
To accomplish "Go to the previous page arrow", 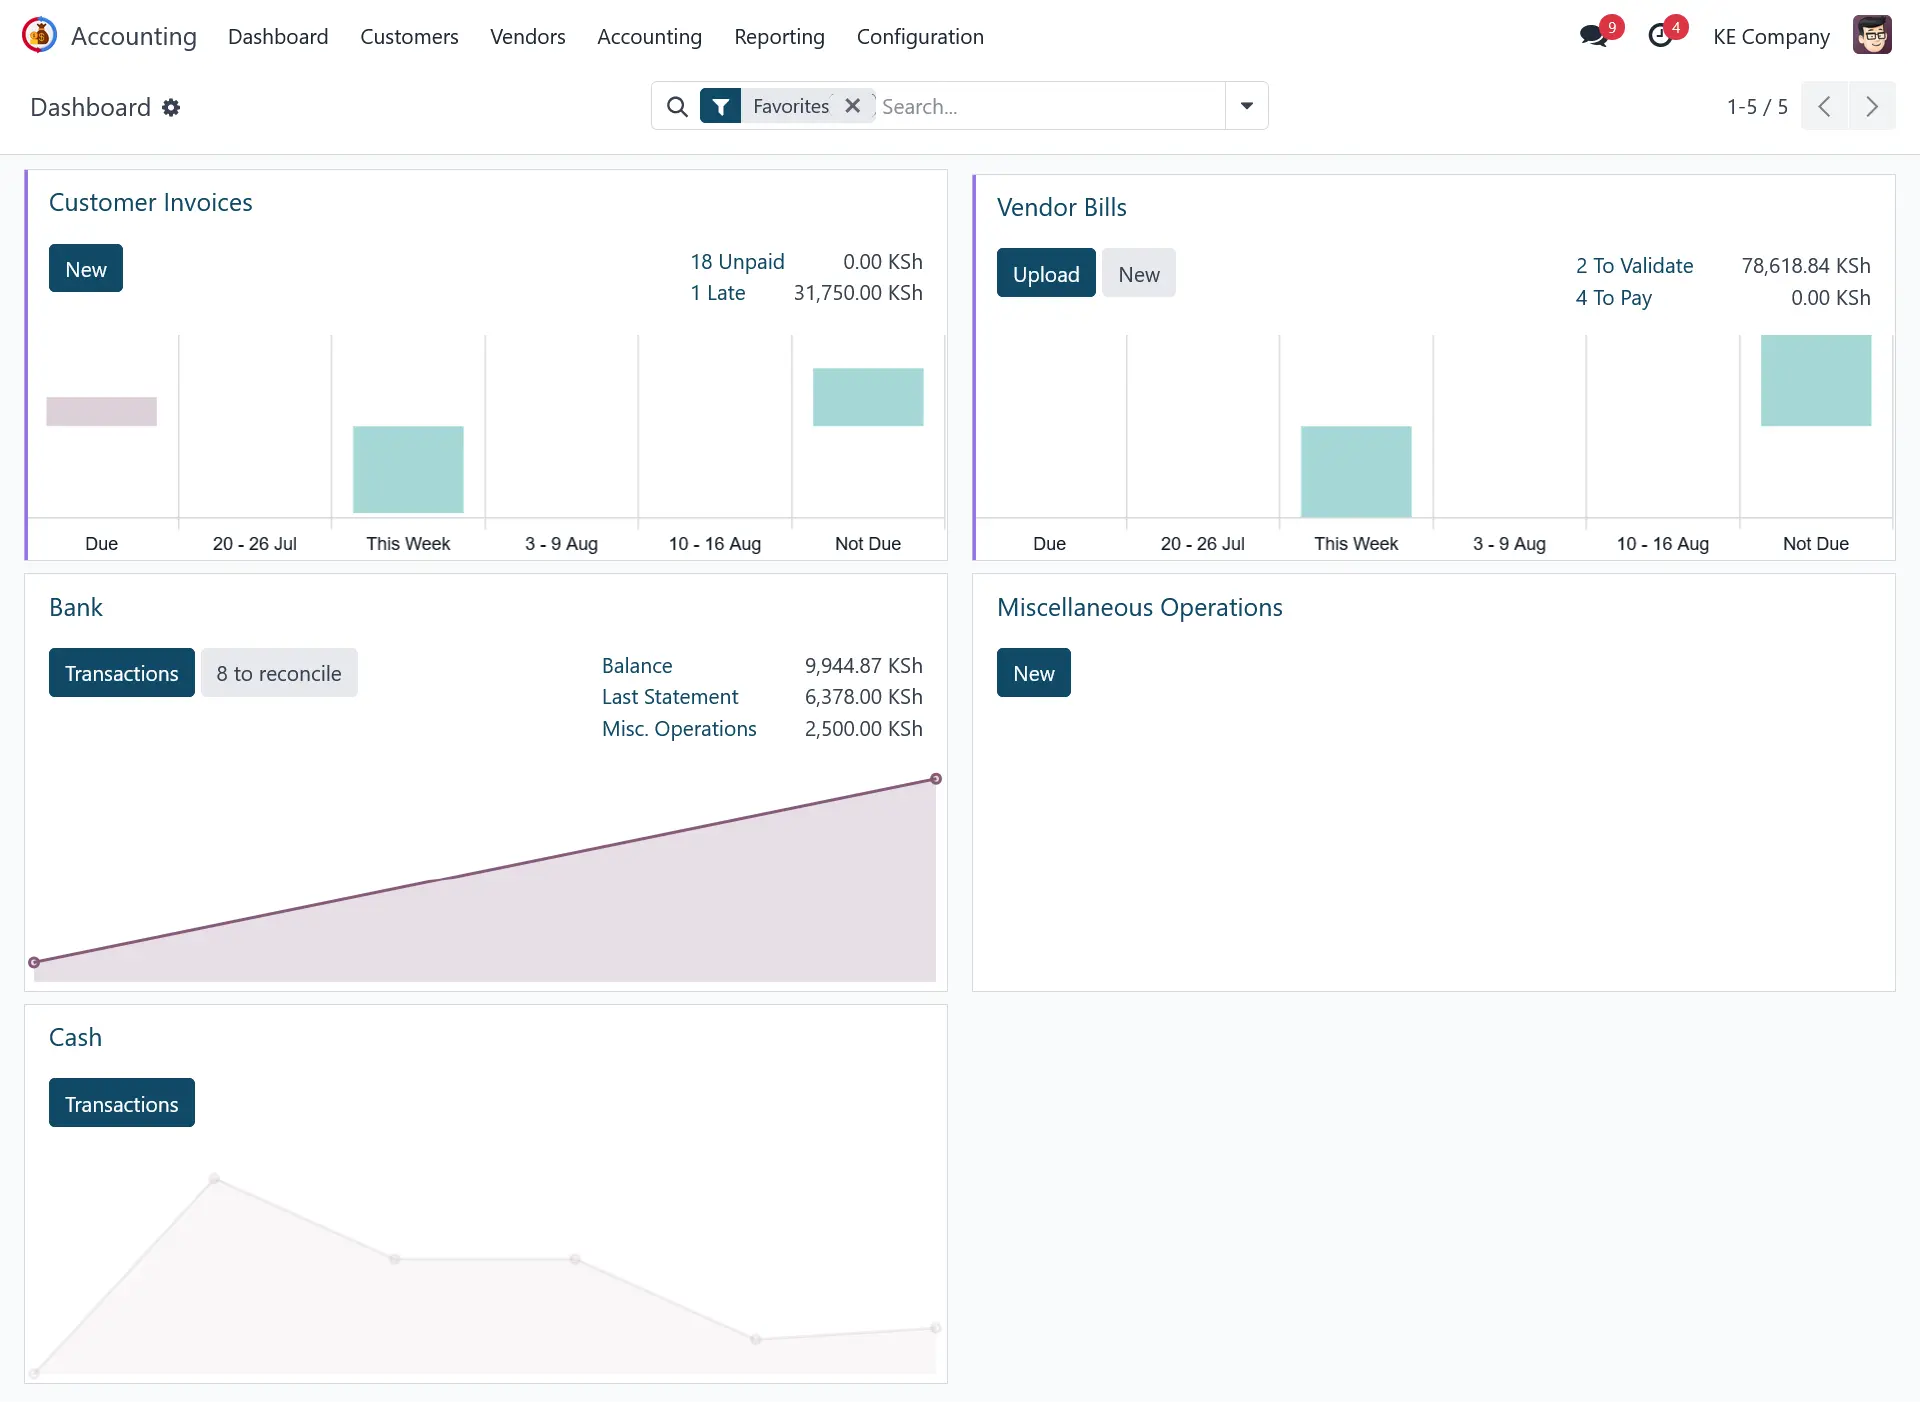I will pyautogui.click(x=1824, y=106).
